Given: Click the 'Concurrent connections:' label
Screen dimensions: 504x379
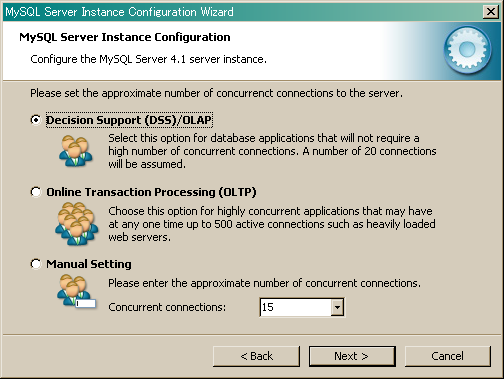Looking at the screenshot, I should pyautogui.click(x=167, y=307).
